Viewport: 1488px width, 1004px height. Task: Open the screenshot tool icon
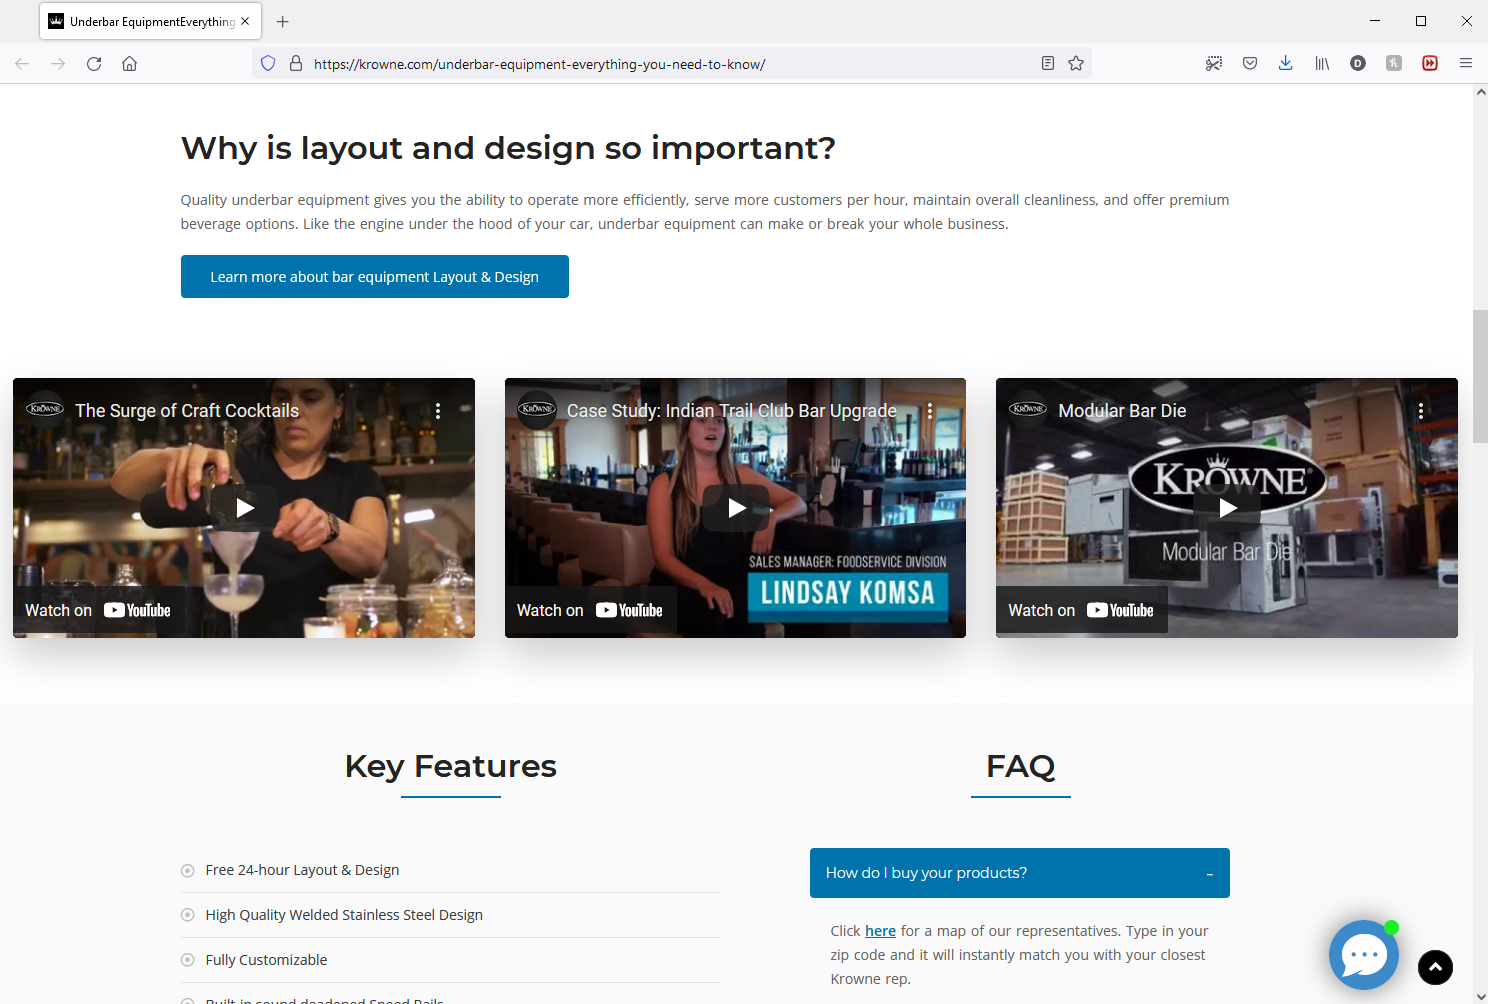1214,64
